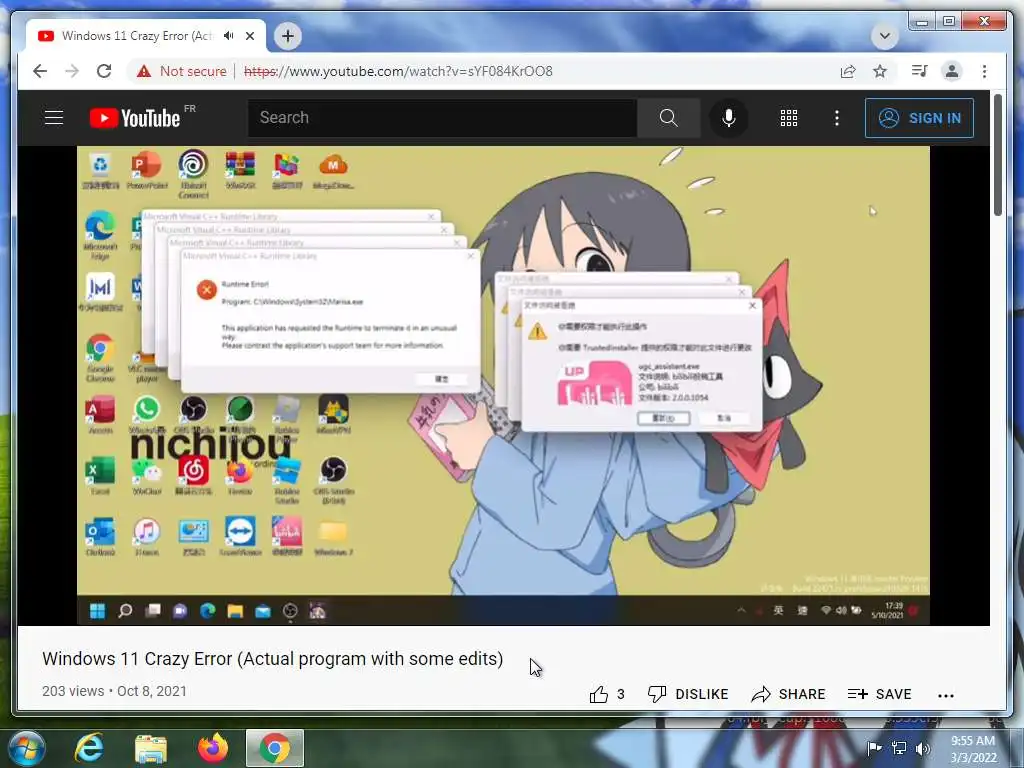The height and width of the screenshot is (768, 1024).
Task: Open the Chrome profile avatar
Action: coord(952,71)
